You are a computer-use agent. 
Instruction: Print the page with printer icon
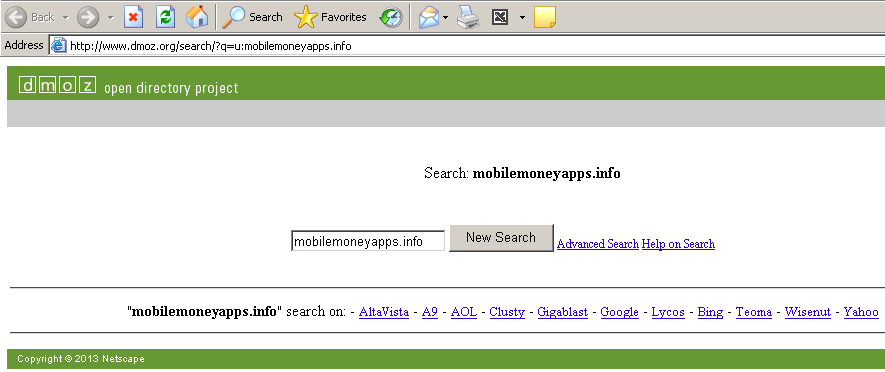point(468,17)
